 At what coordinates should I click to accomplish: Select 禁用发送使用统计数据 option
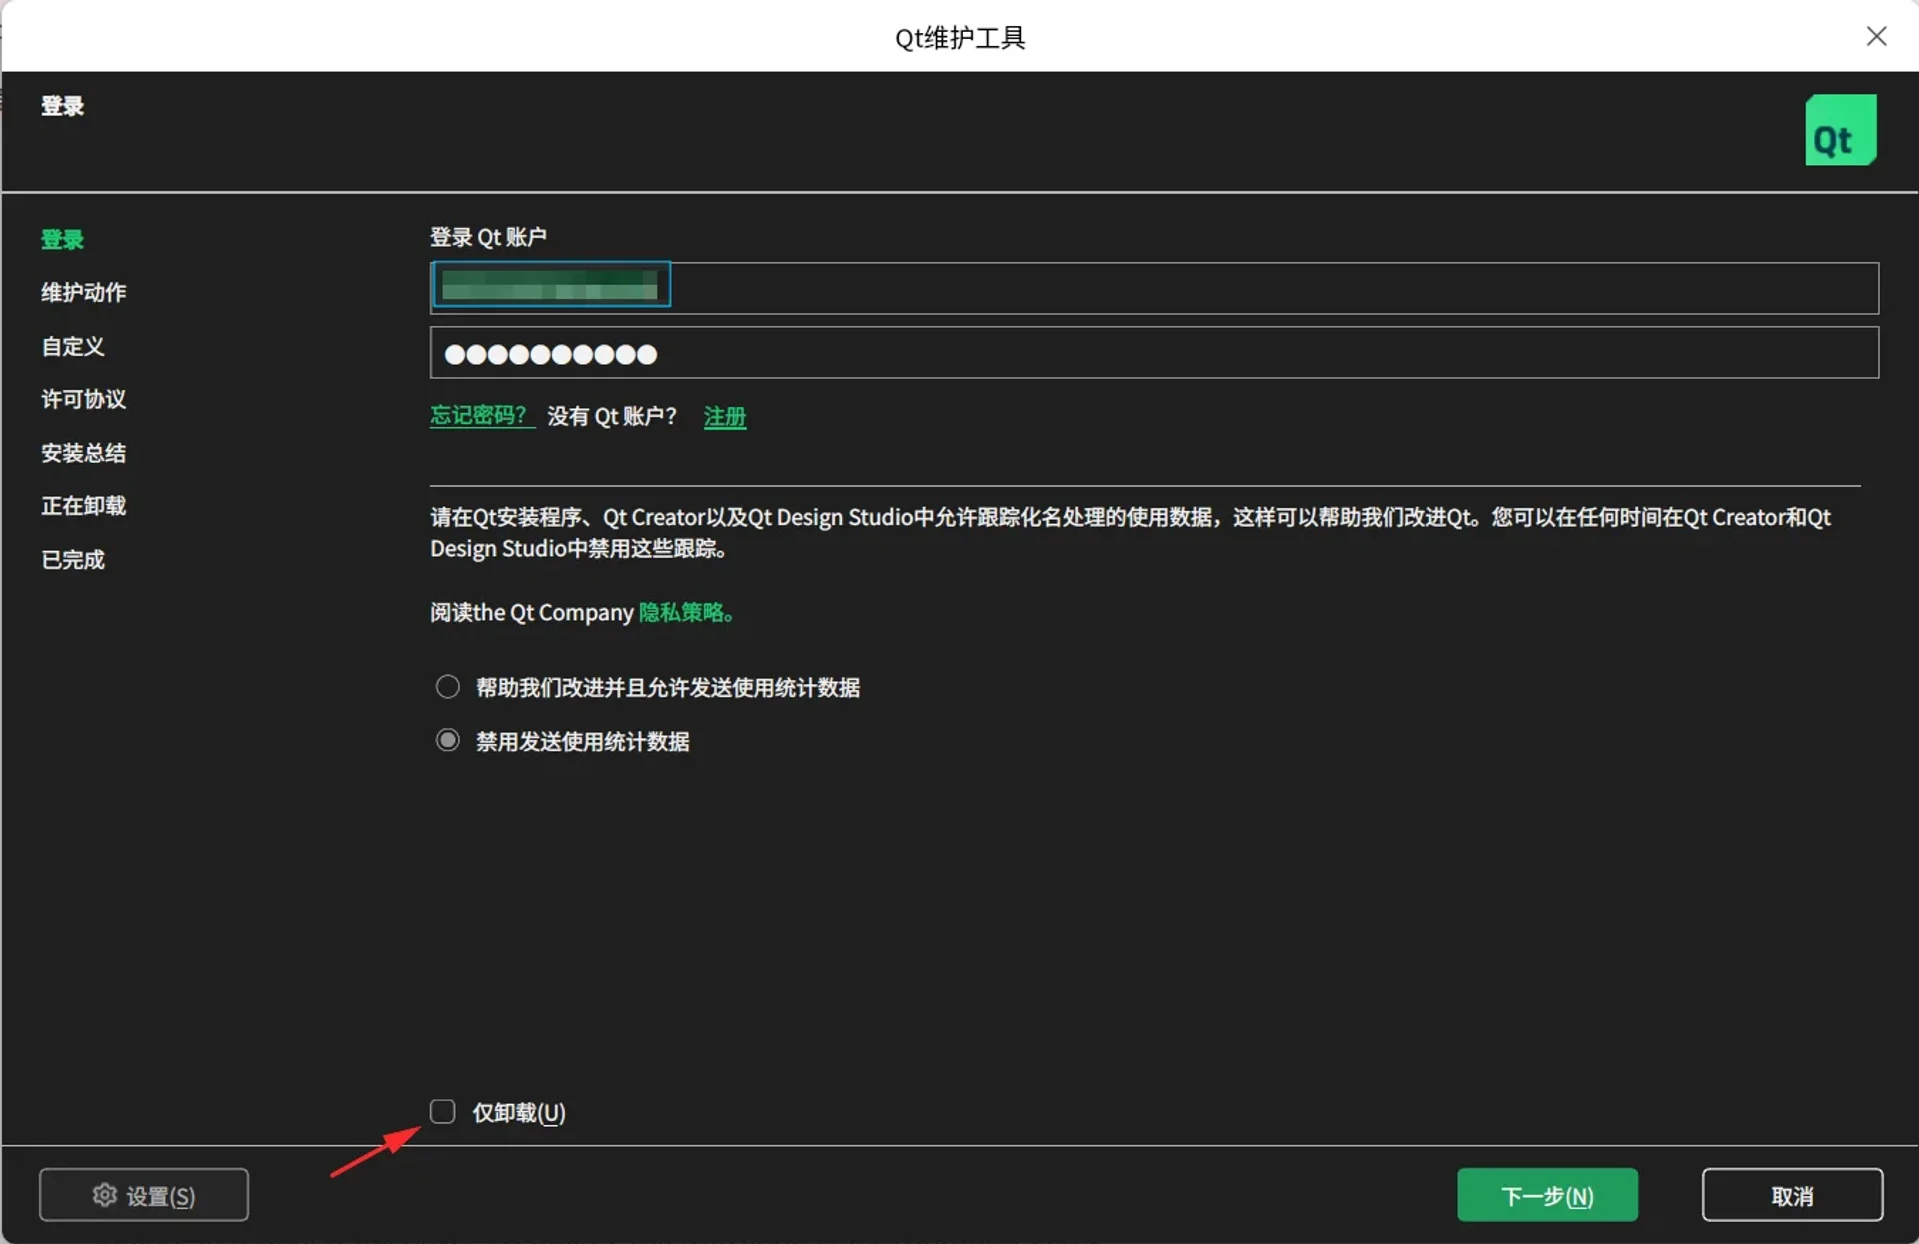447,739
